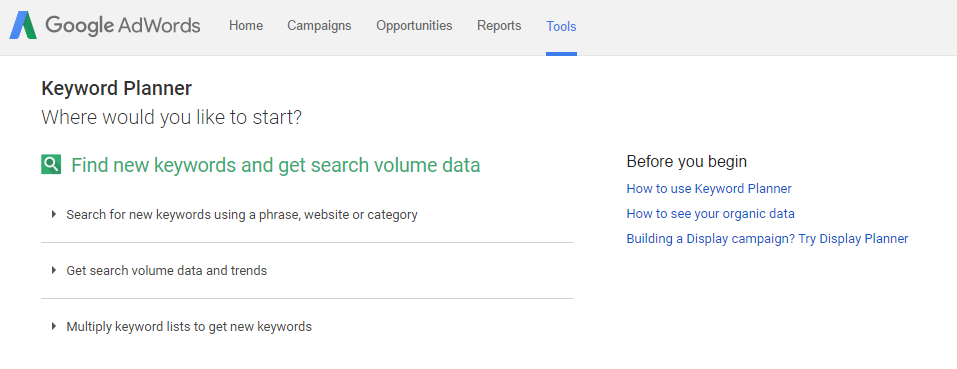
Task: Expand triangle beside Search for new keywords
Action: click(x=54, y=214)
